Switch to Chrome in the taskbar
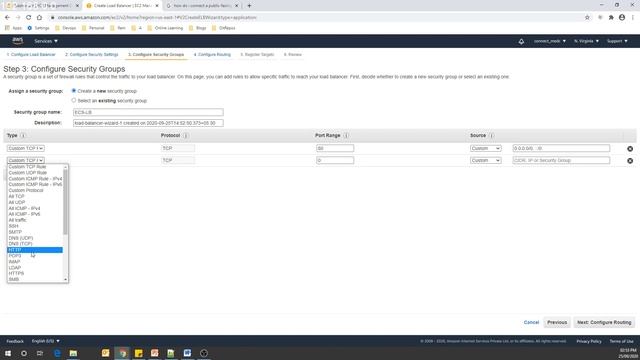Viewport: 640px width, 360px height. [x=122, y=353]
